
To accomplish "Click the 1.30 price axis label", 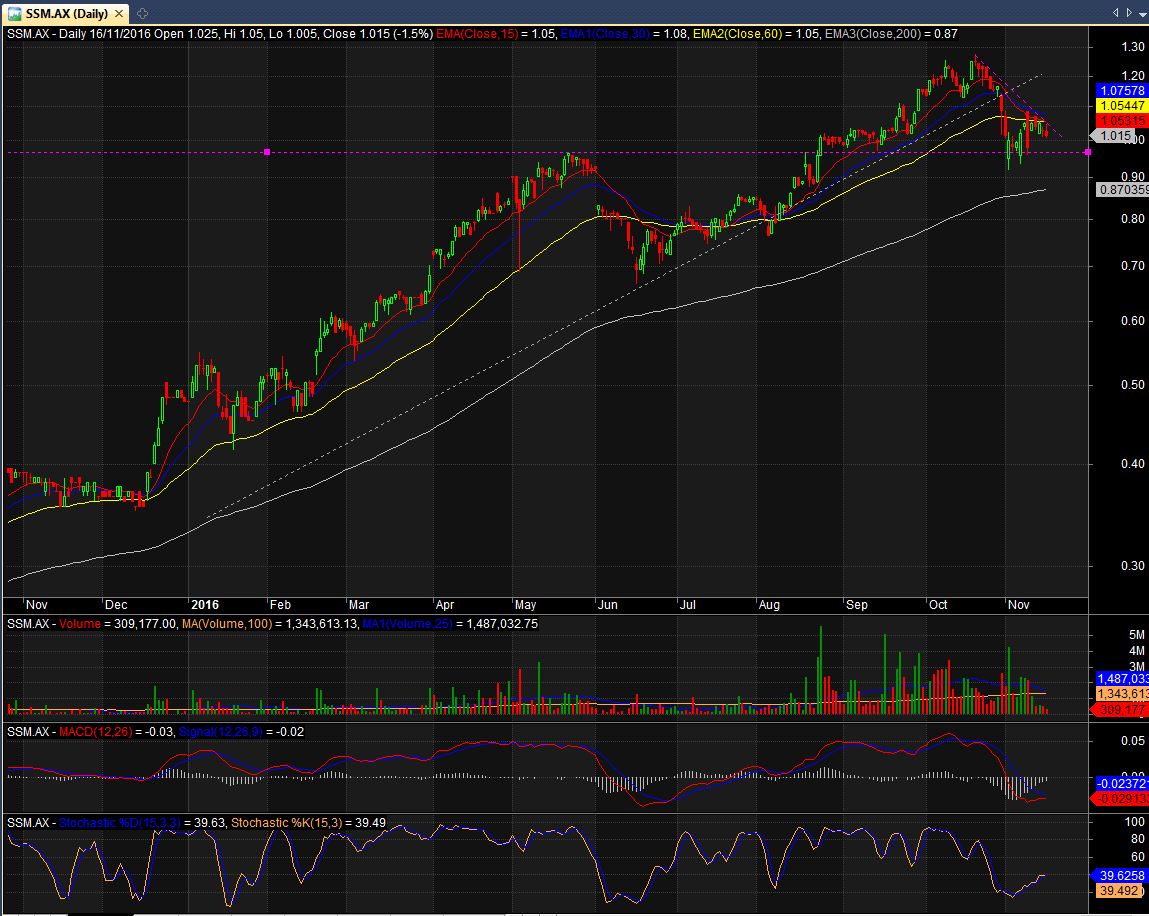I will 1133,47.
